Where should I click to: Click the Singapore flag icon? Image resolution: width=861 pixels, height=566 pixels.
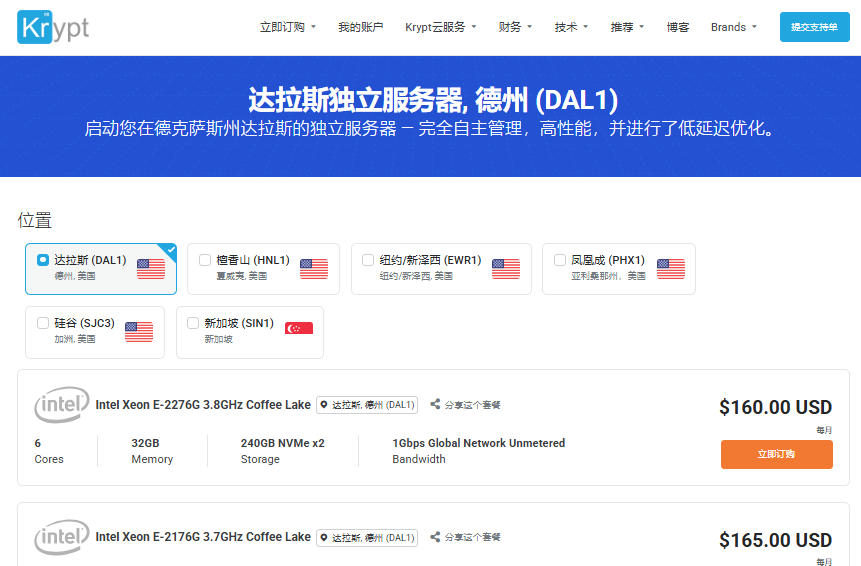tap(299, 328)
